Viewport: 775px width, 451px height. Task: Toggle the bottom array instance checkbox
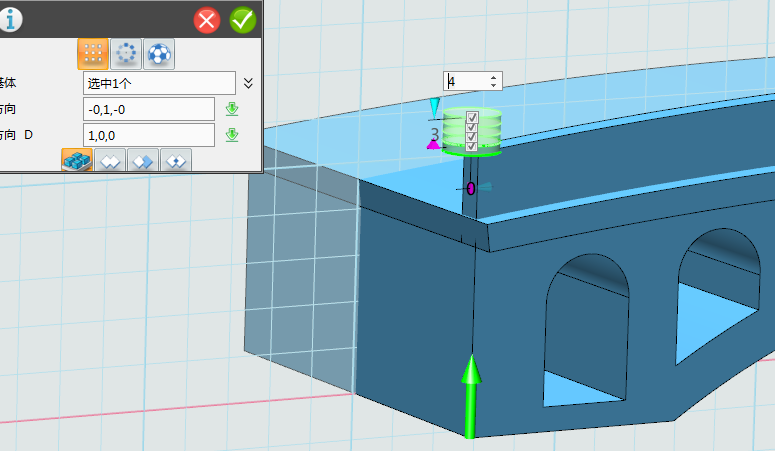click(472, 147)
